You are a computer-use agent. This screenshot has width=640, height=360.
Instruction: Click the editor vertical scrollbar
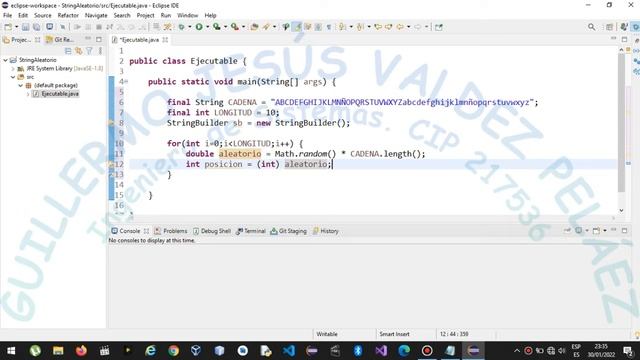[621, 122]
